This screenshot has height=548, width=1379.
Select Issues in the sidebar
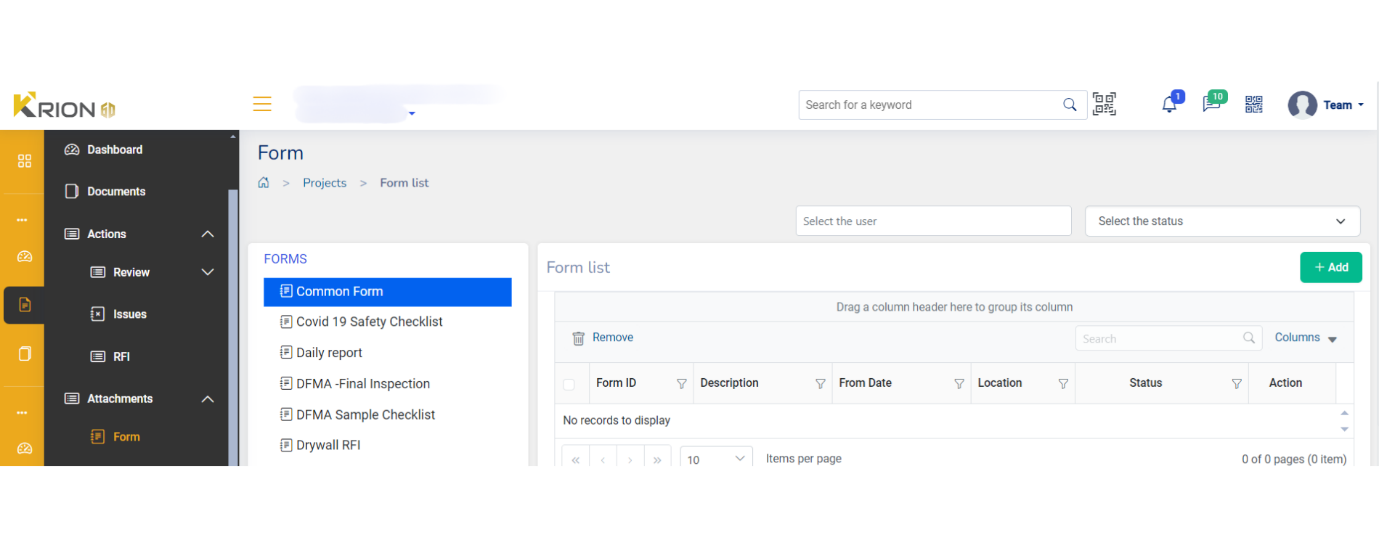[129, 314]
